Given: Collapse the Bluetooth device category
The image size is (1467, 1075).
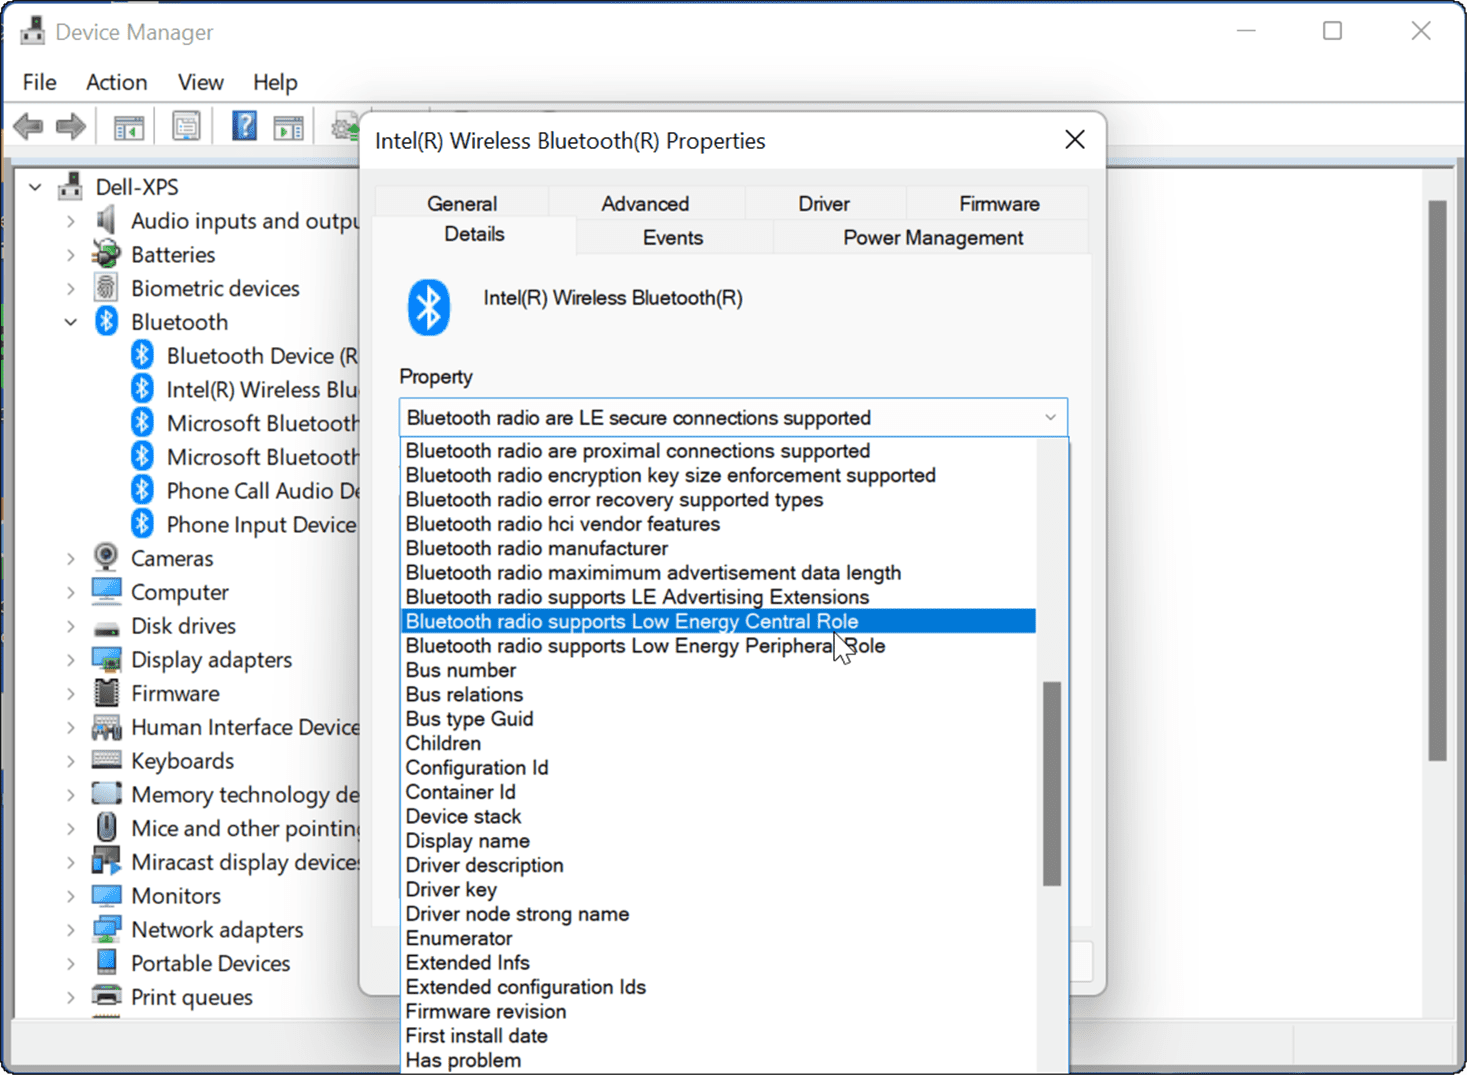Looking at the screenshot, I should [x=70, y=321].
